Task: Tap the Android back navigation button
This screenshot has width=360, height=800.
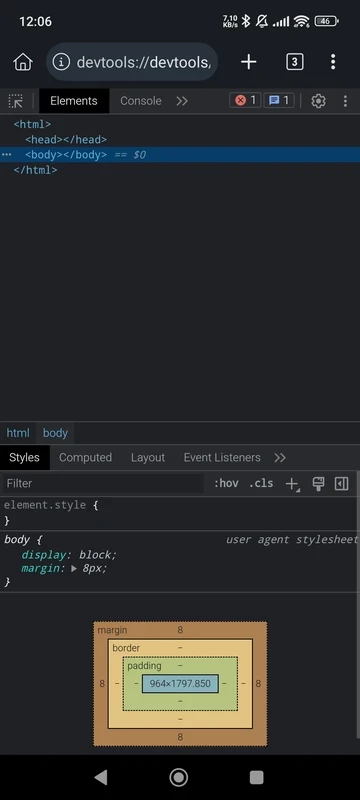Action: (x=101, y=777)
